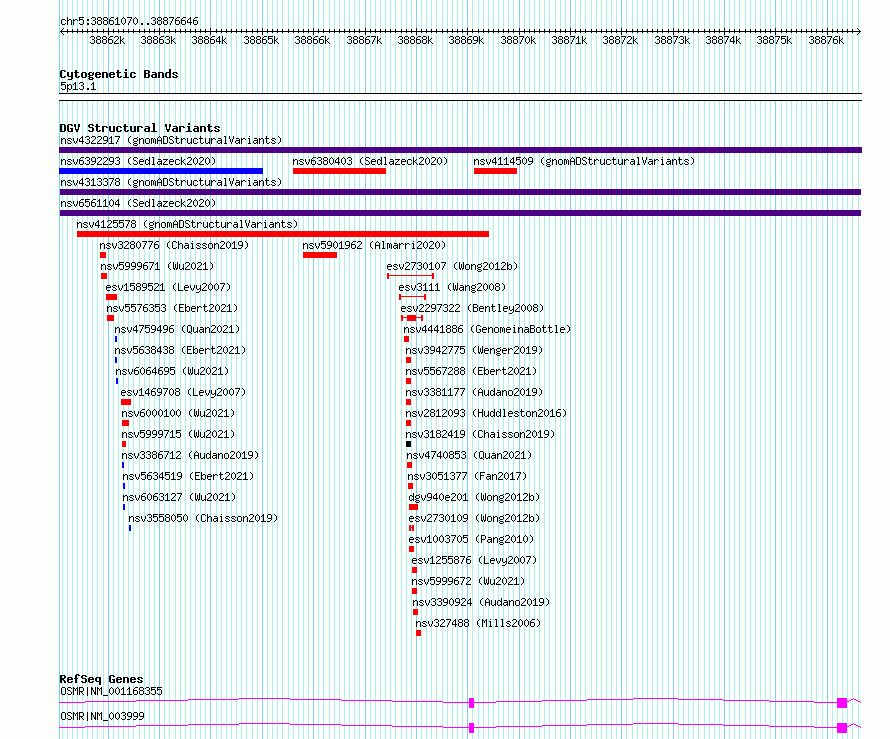890x739 pixels.
Task: Click chr5:38861070..38876646 region text
Action: (x=129, y=21)
